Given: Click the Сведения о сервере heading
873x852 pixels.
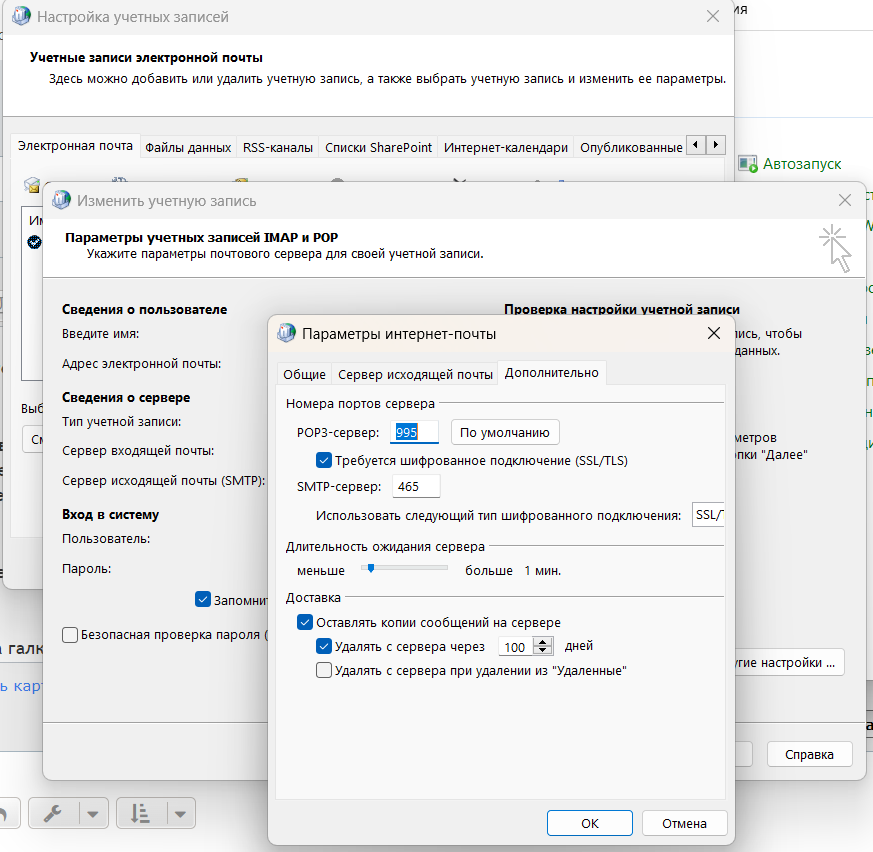Looking at the screenshot, I should (126, 397).
